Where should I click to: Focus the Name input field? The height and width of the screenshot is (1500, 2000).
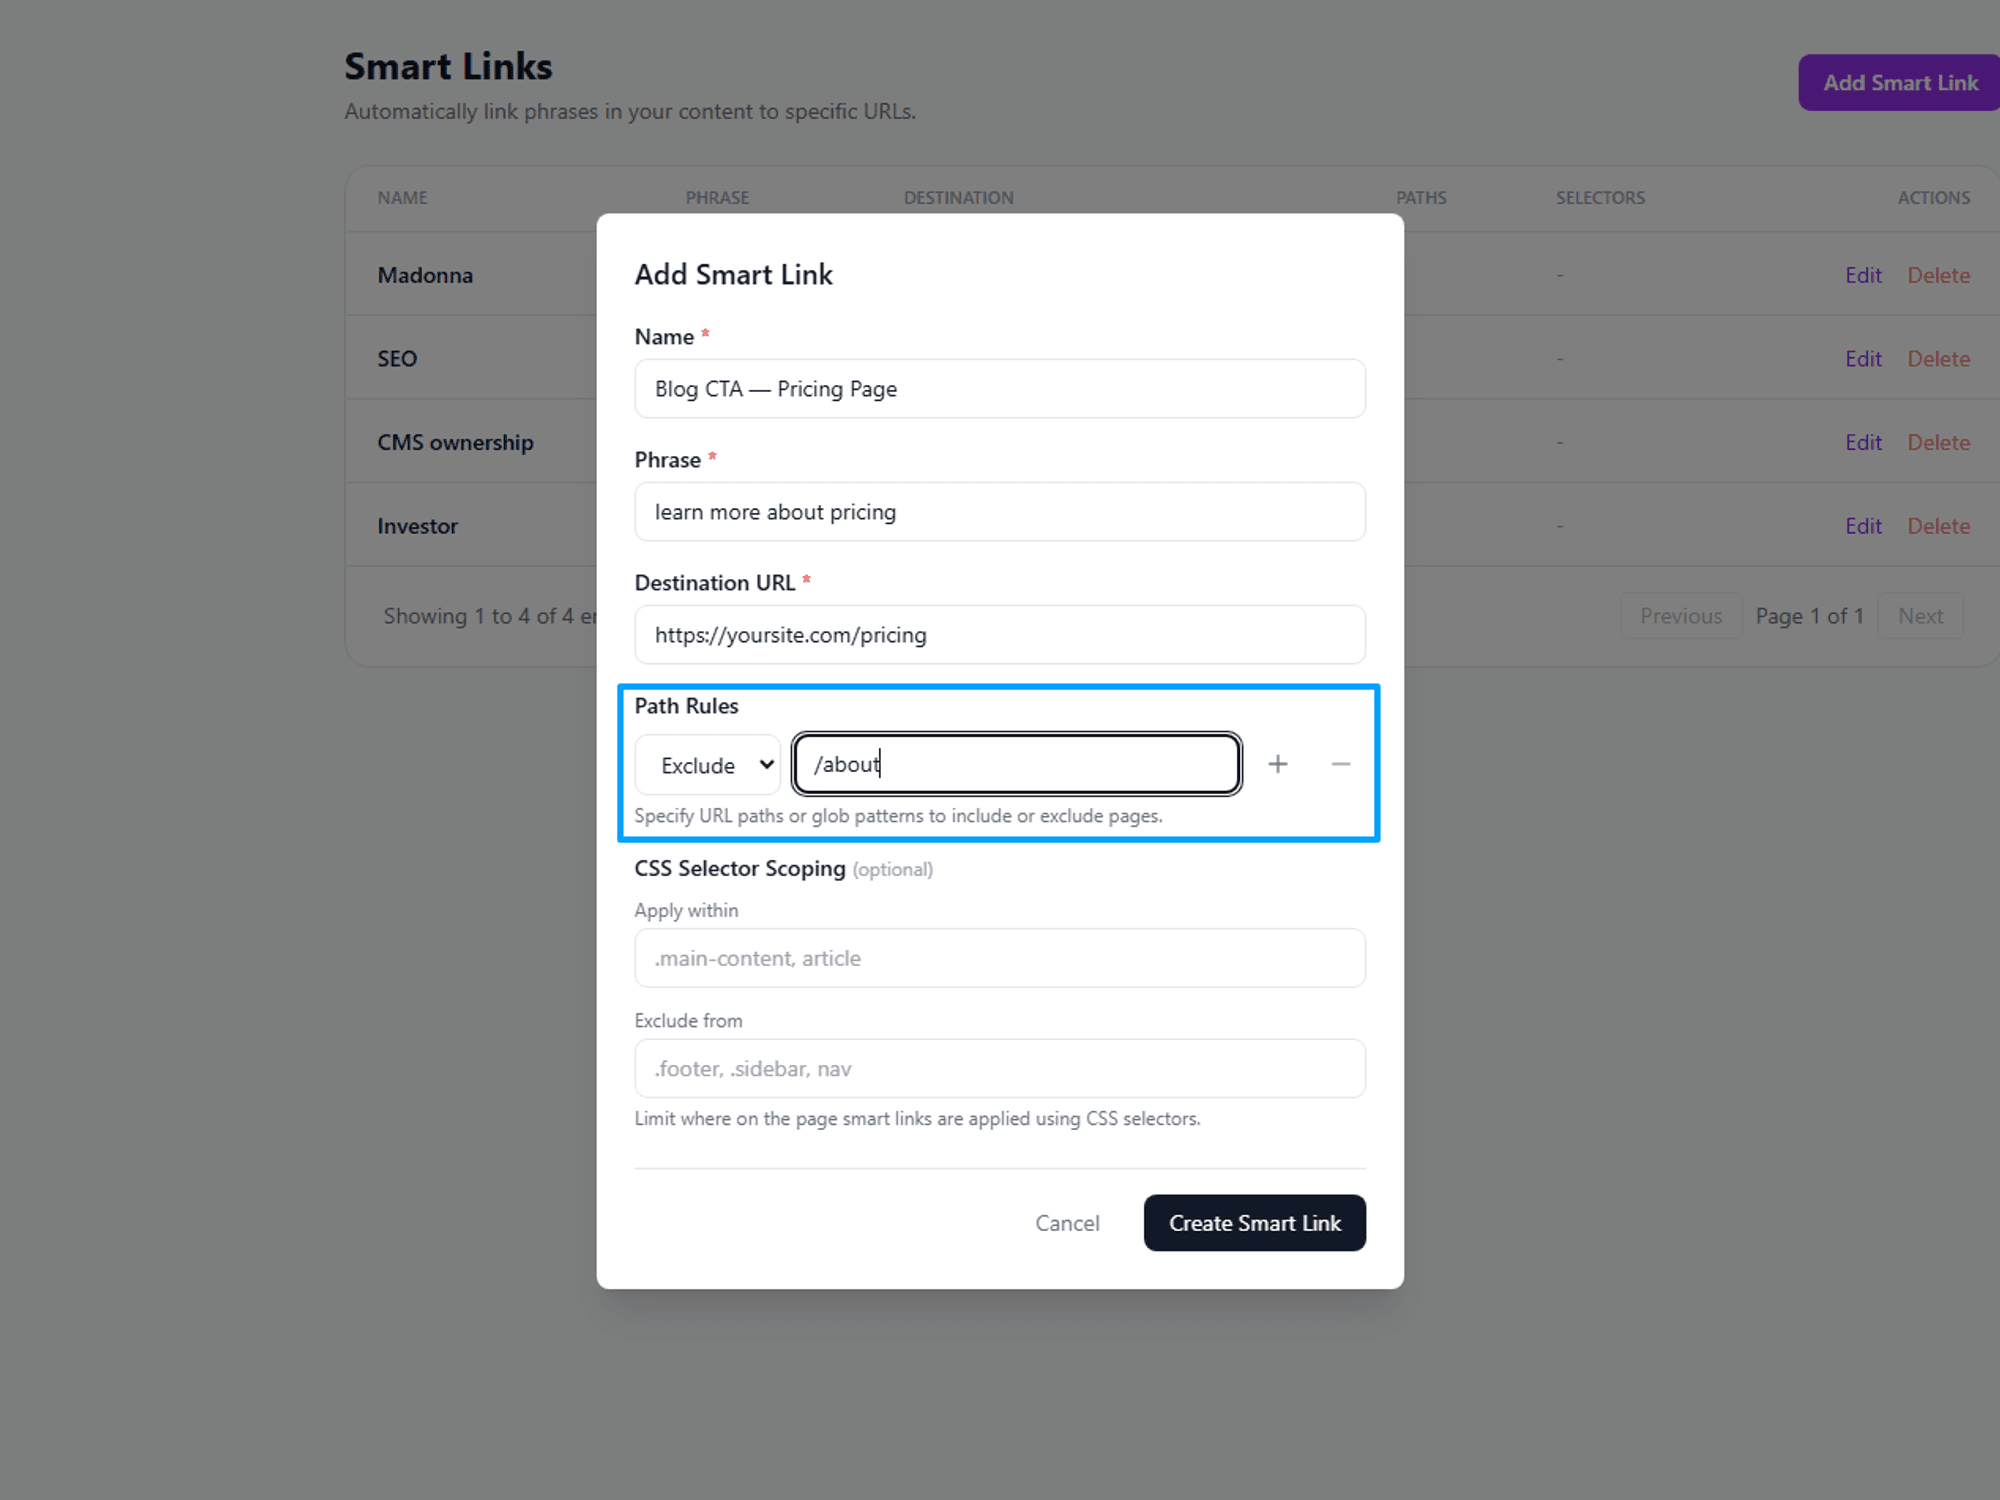point(999,389)
